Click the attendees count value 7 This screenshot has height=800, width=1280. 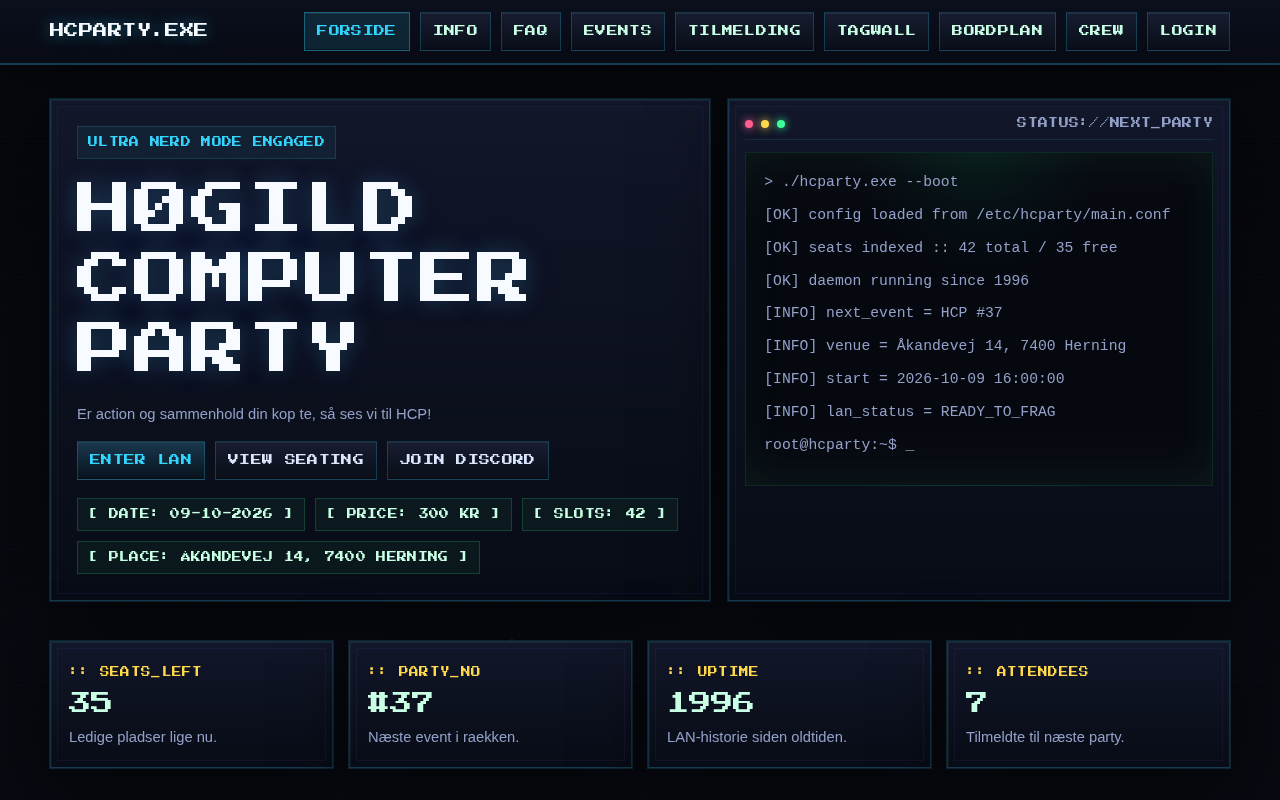coord(976,702)
